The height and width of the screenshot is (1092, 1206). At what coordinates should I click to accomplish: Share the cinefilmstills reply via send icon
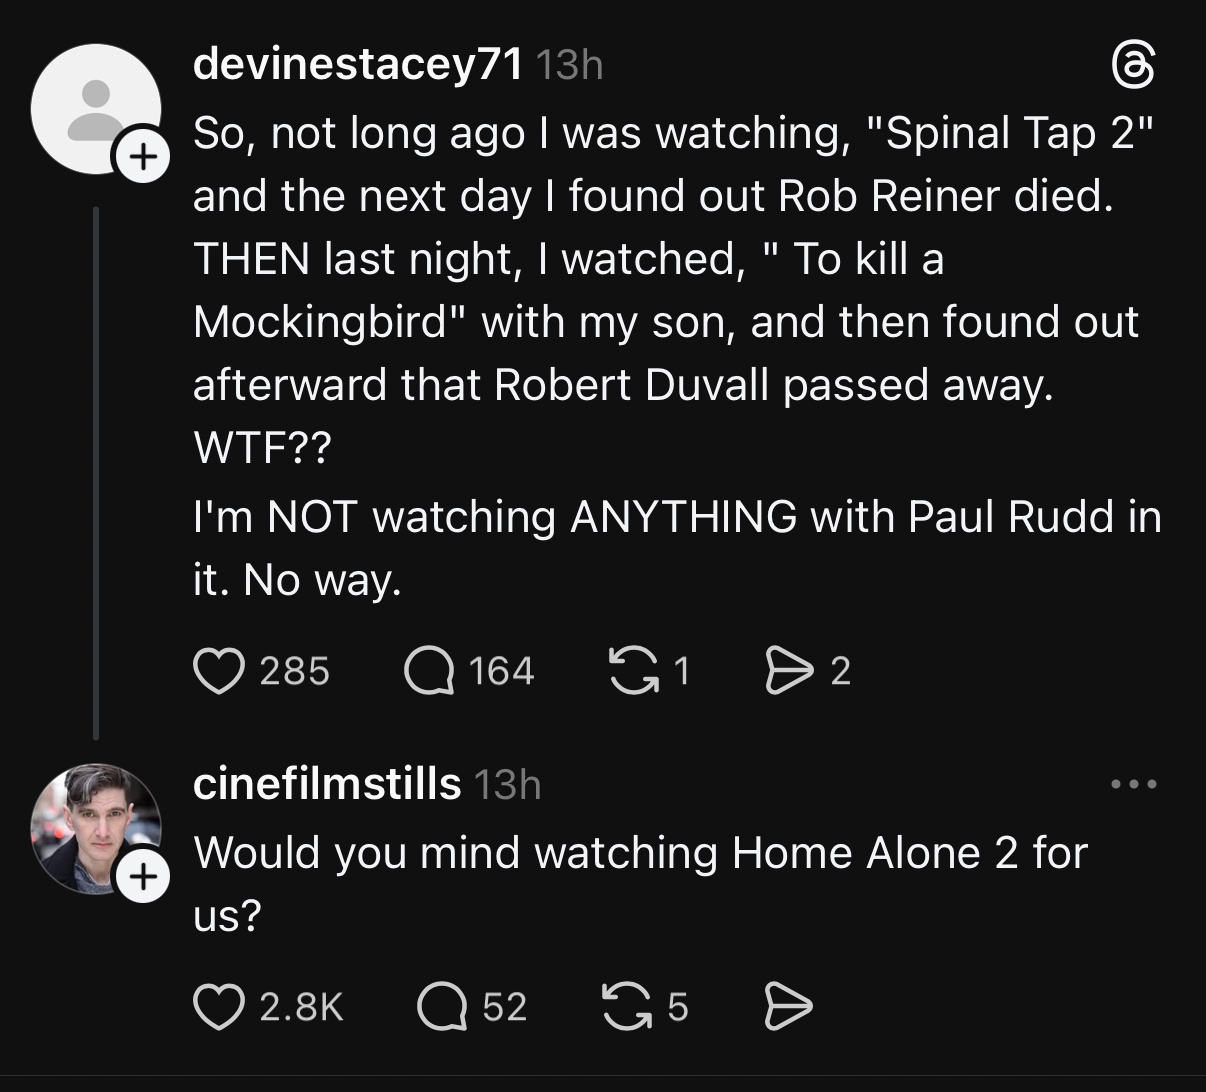pos(789,1006)
